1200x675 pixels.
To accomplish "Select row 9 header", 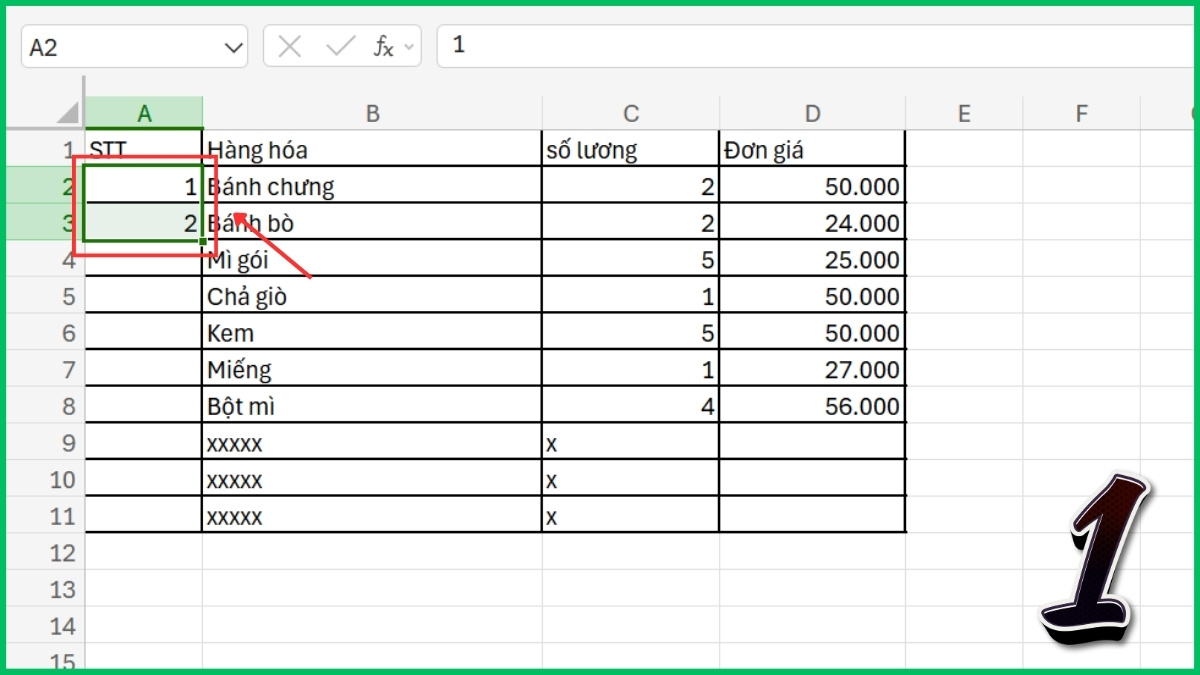I will [46, 442].
